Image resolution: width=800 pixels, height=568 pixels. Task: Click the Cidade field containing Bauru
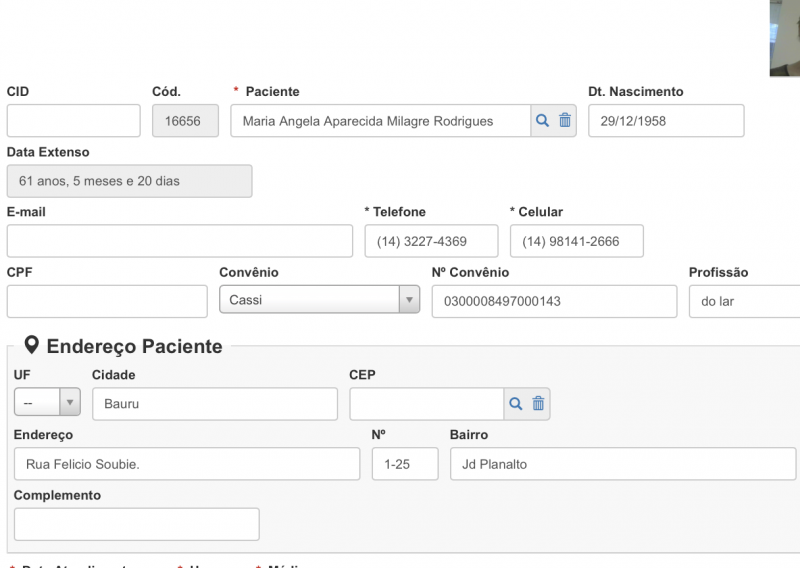(x=214, y=404)
